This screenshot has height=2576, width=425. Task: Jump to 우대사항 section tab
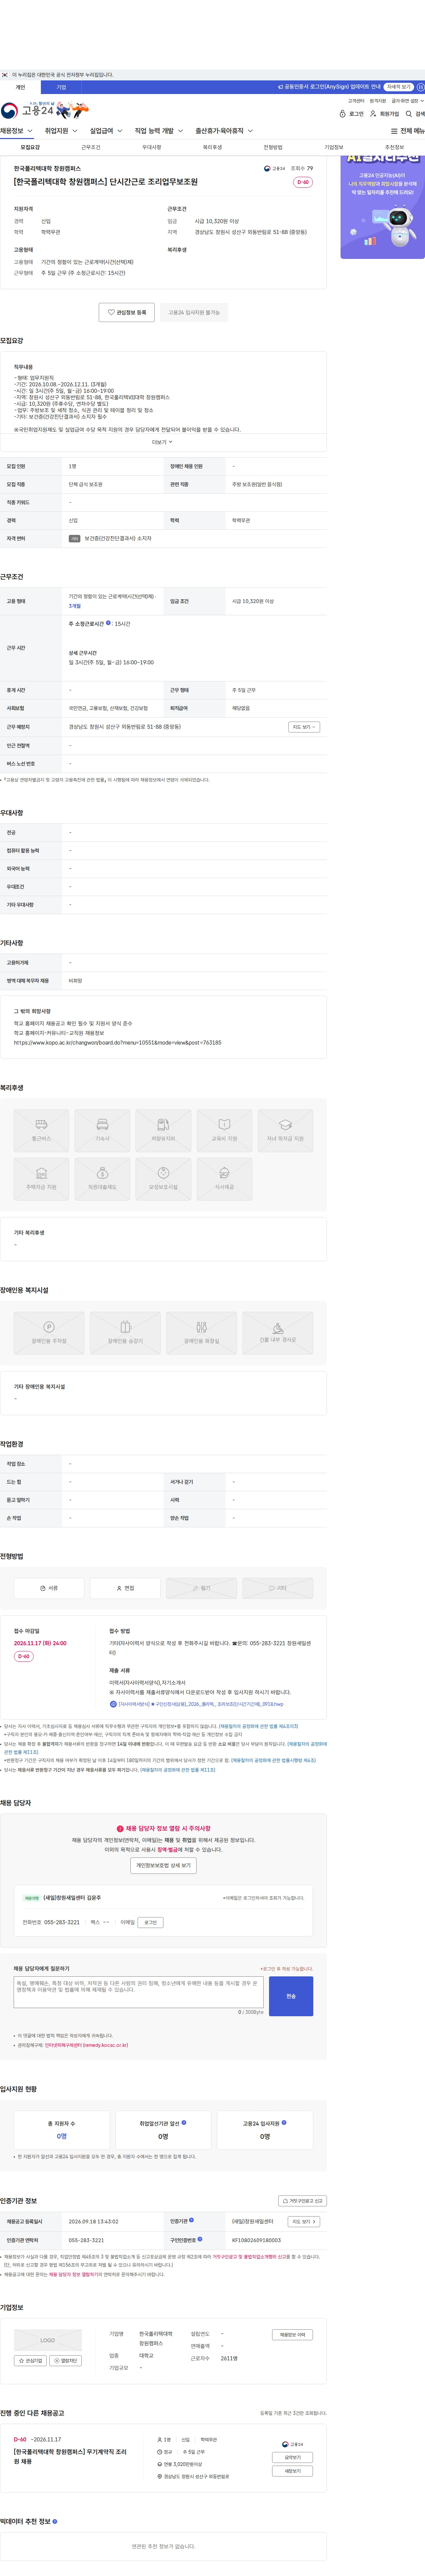coord(152,147)
